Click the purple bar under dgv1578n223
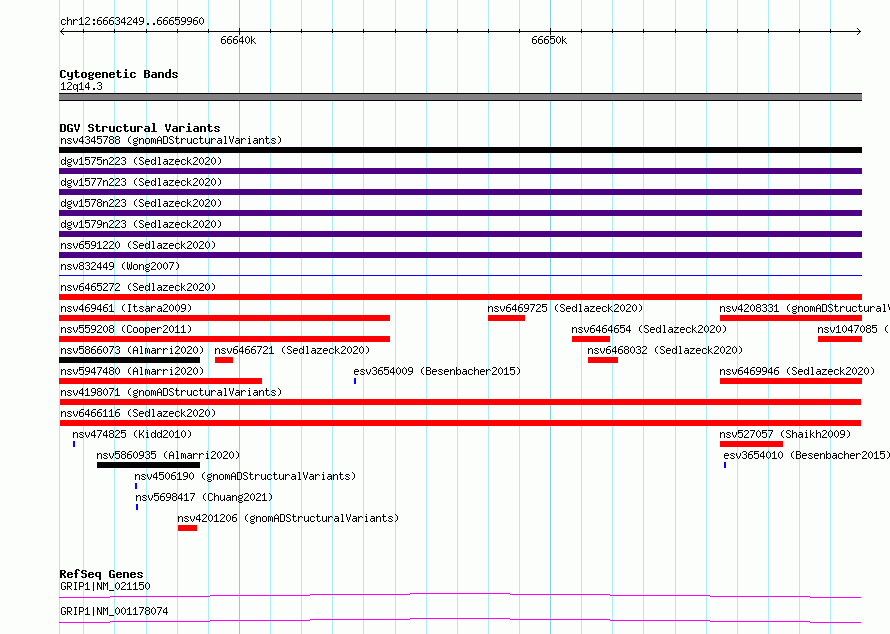 tap(460, 213)
